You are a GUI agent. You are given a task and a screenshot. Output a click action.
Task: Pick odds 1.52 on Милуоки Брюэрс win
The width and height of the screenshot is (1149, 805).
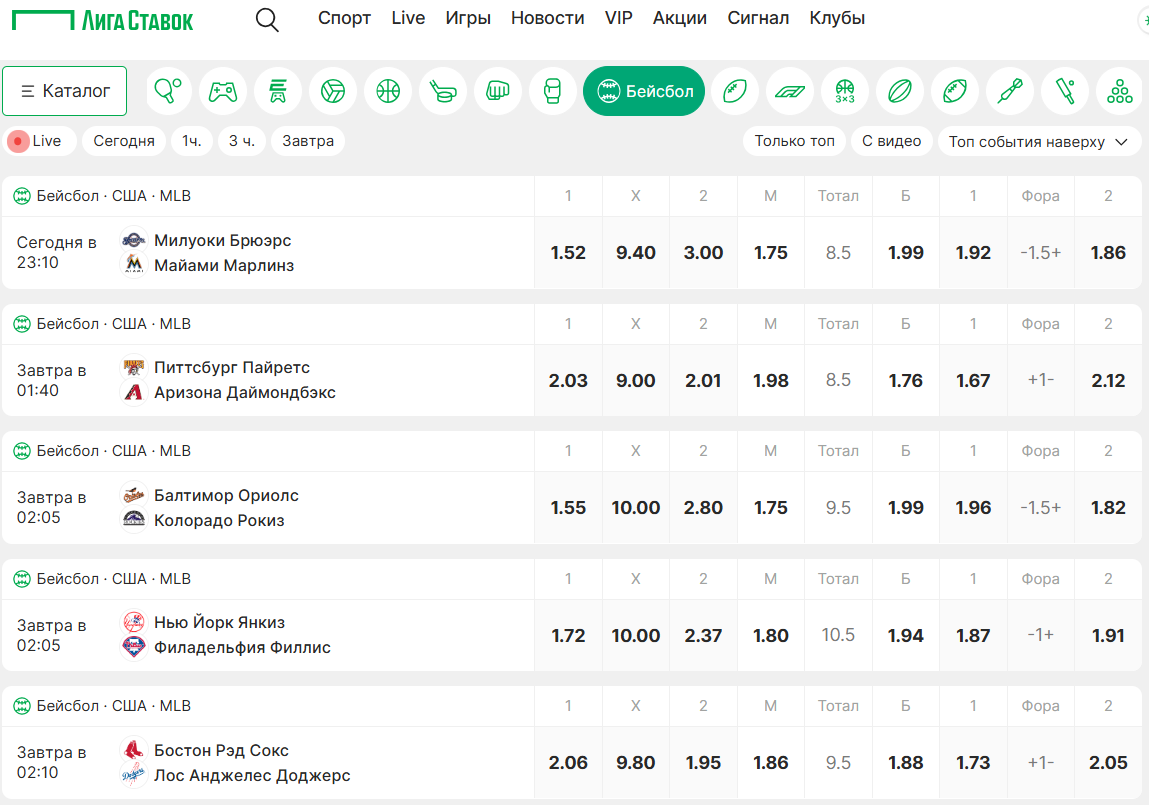[x=568, y=253]
